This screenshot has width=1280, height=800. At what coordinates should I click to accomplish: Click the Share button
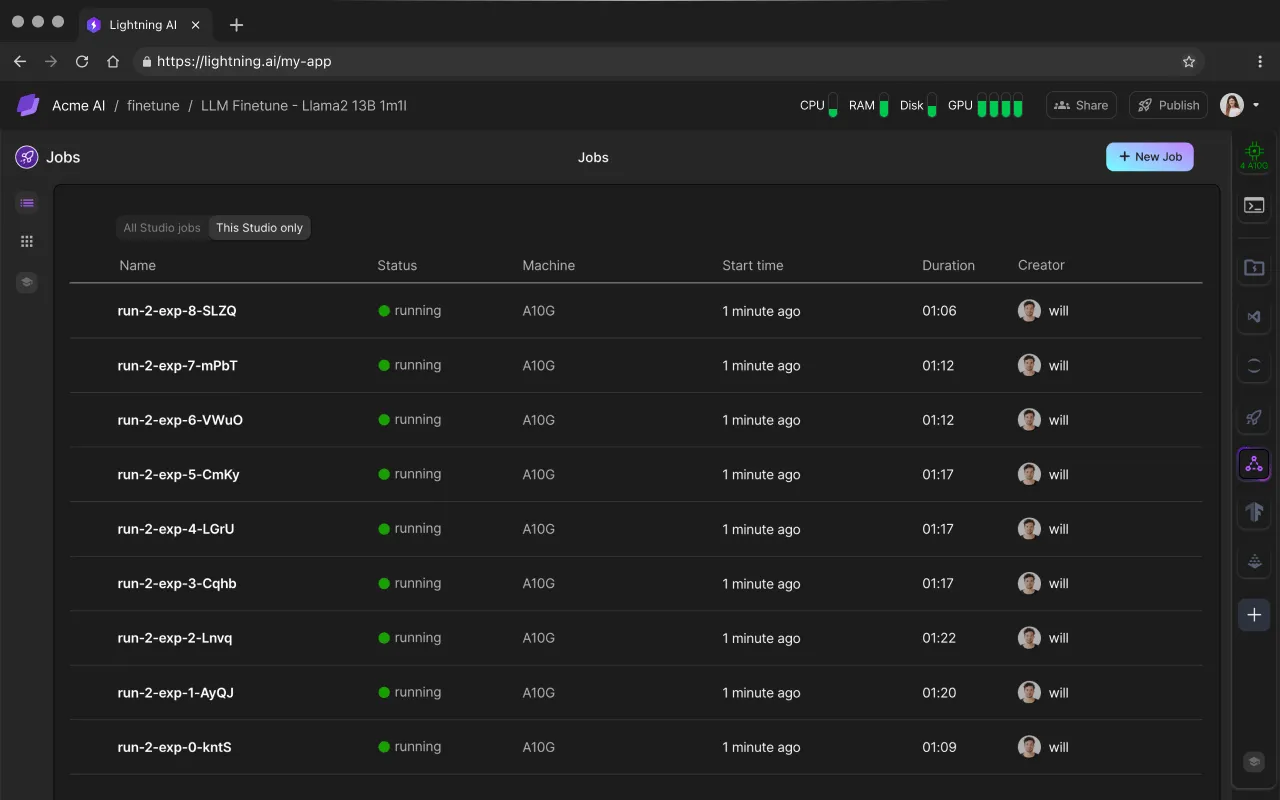pyautogui.click(x=1081, y=105)
